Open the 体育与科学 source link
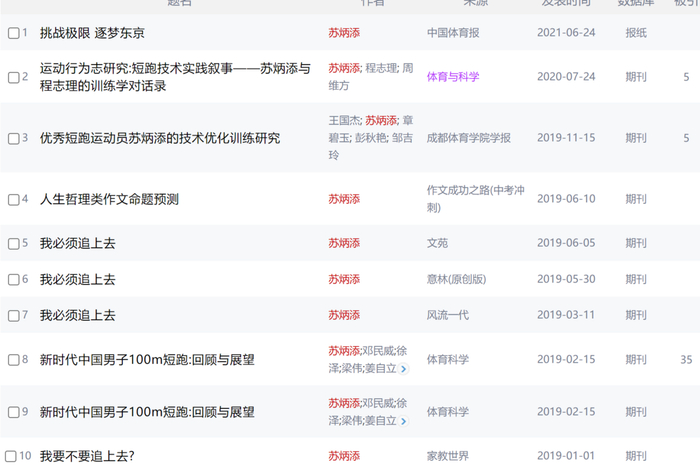 (x=453, y=77)
